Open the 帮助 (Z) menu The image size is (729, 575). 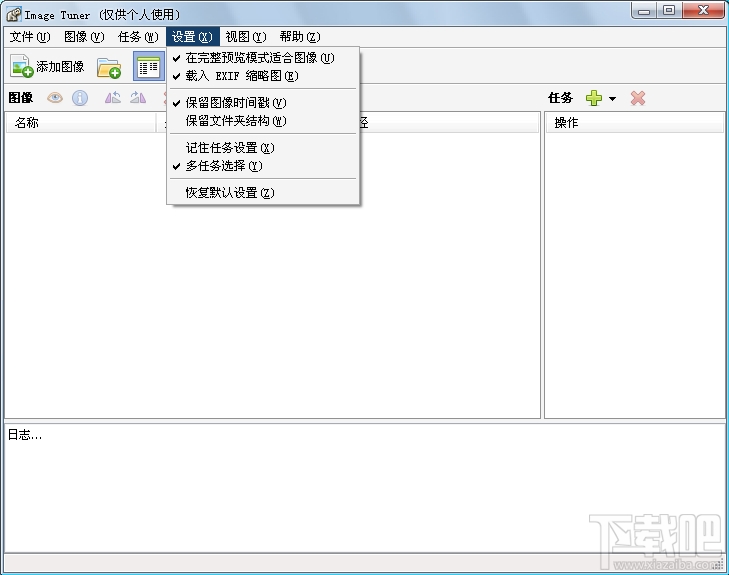pyautogui.click(x=300, y=37)
